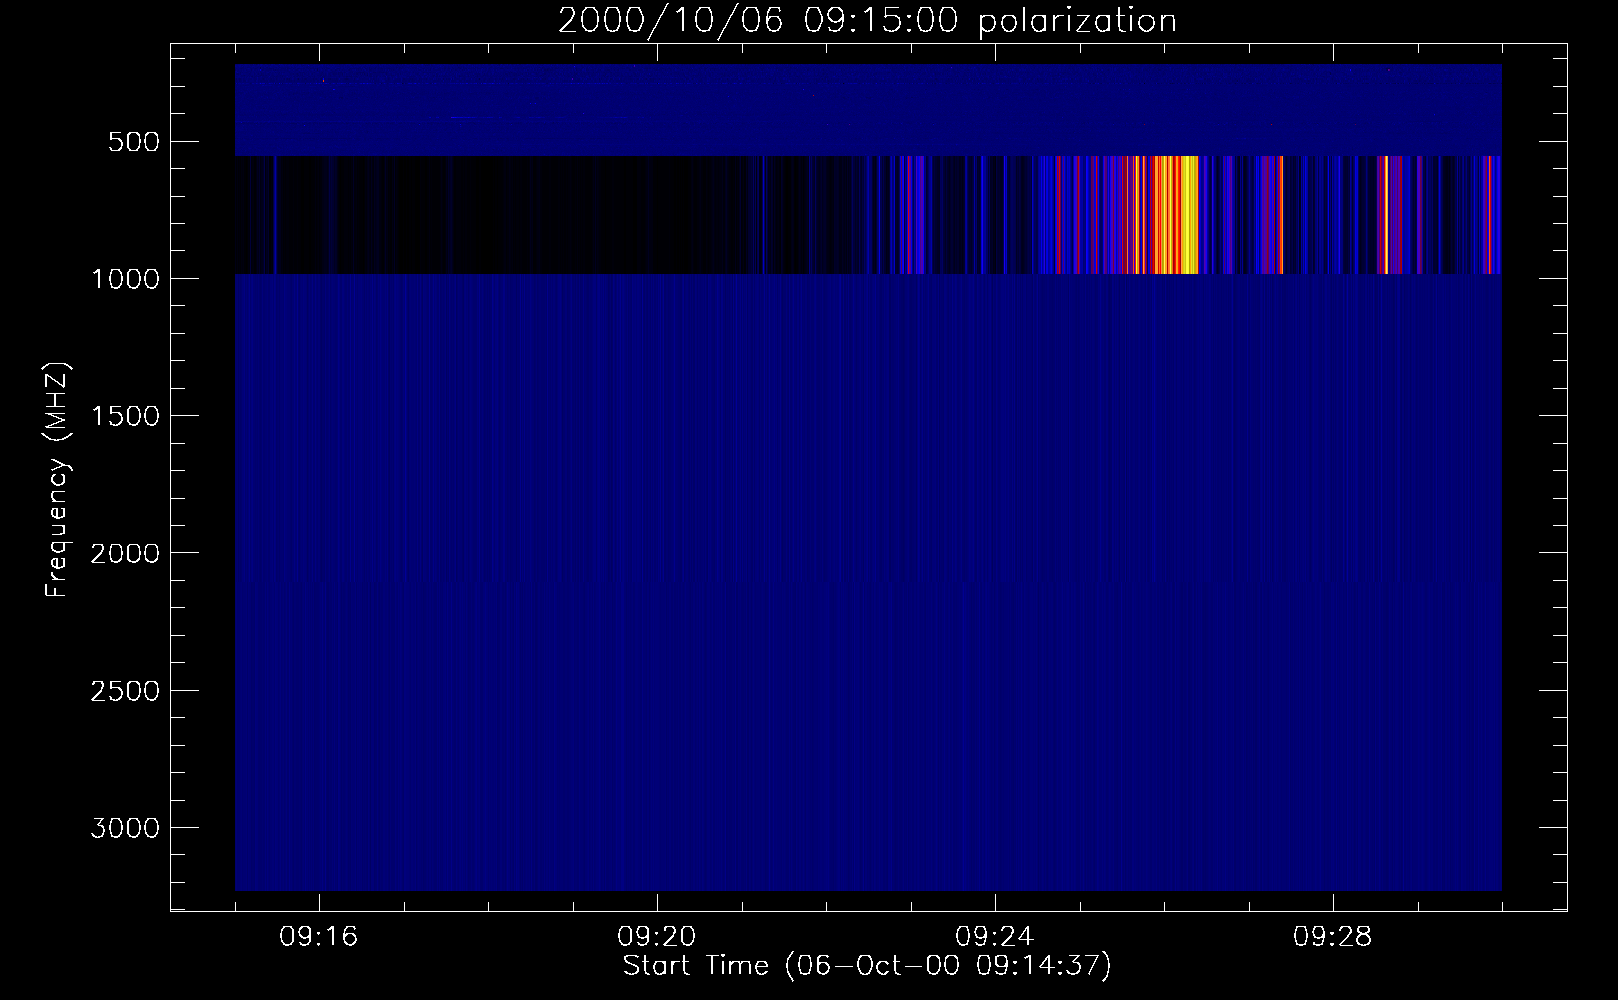1618x1000 pixels.
Task: Click the 2000 frequency tick label
Action: point(124,553)
